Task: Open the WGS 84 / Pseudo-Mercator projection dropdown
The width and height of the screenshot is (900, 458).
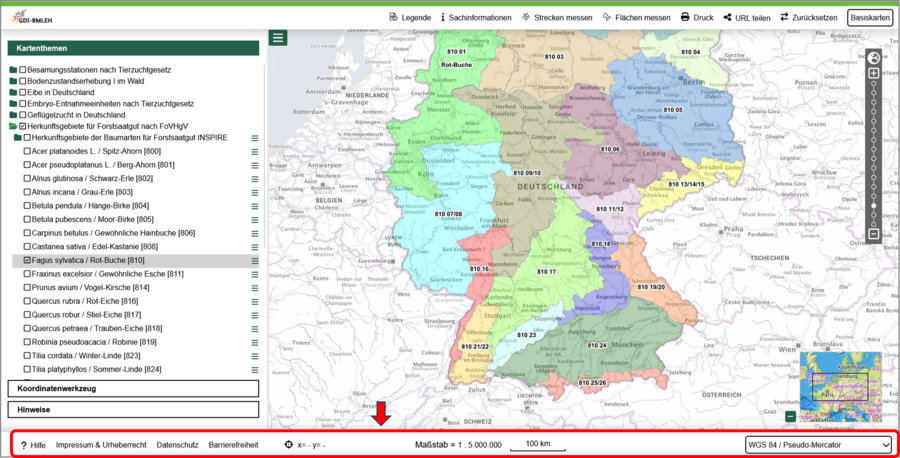Action: coord(818,445)
